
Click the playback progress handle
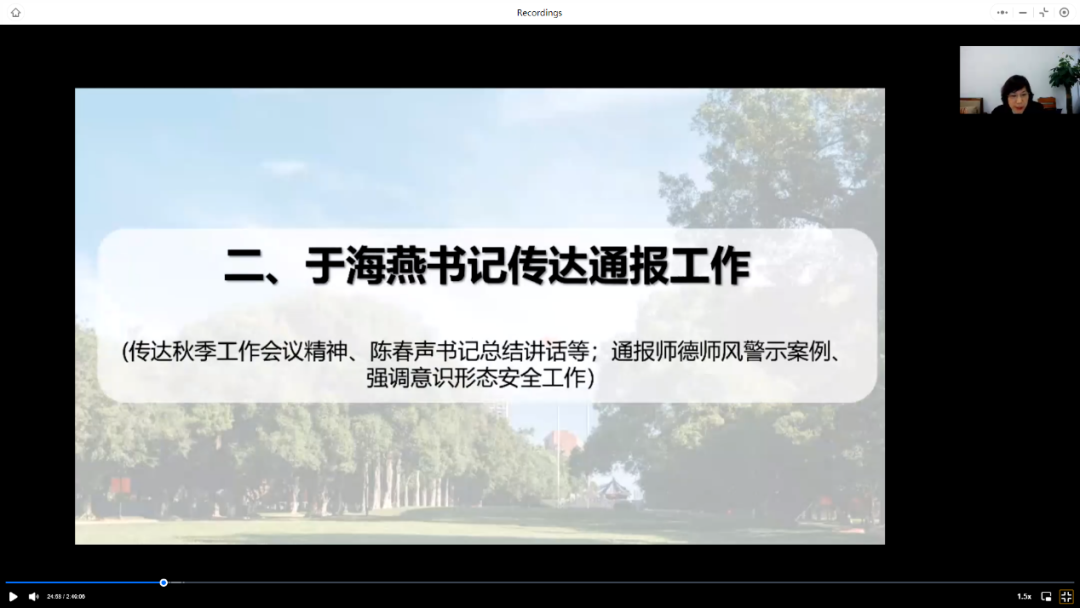[x=164, y=582]
